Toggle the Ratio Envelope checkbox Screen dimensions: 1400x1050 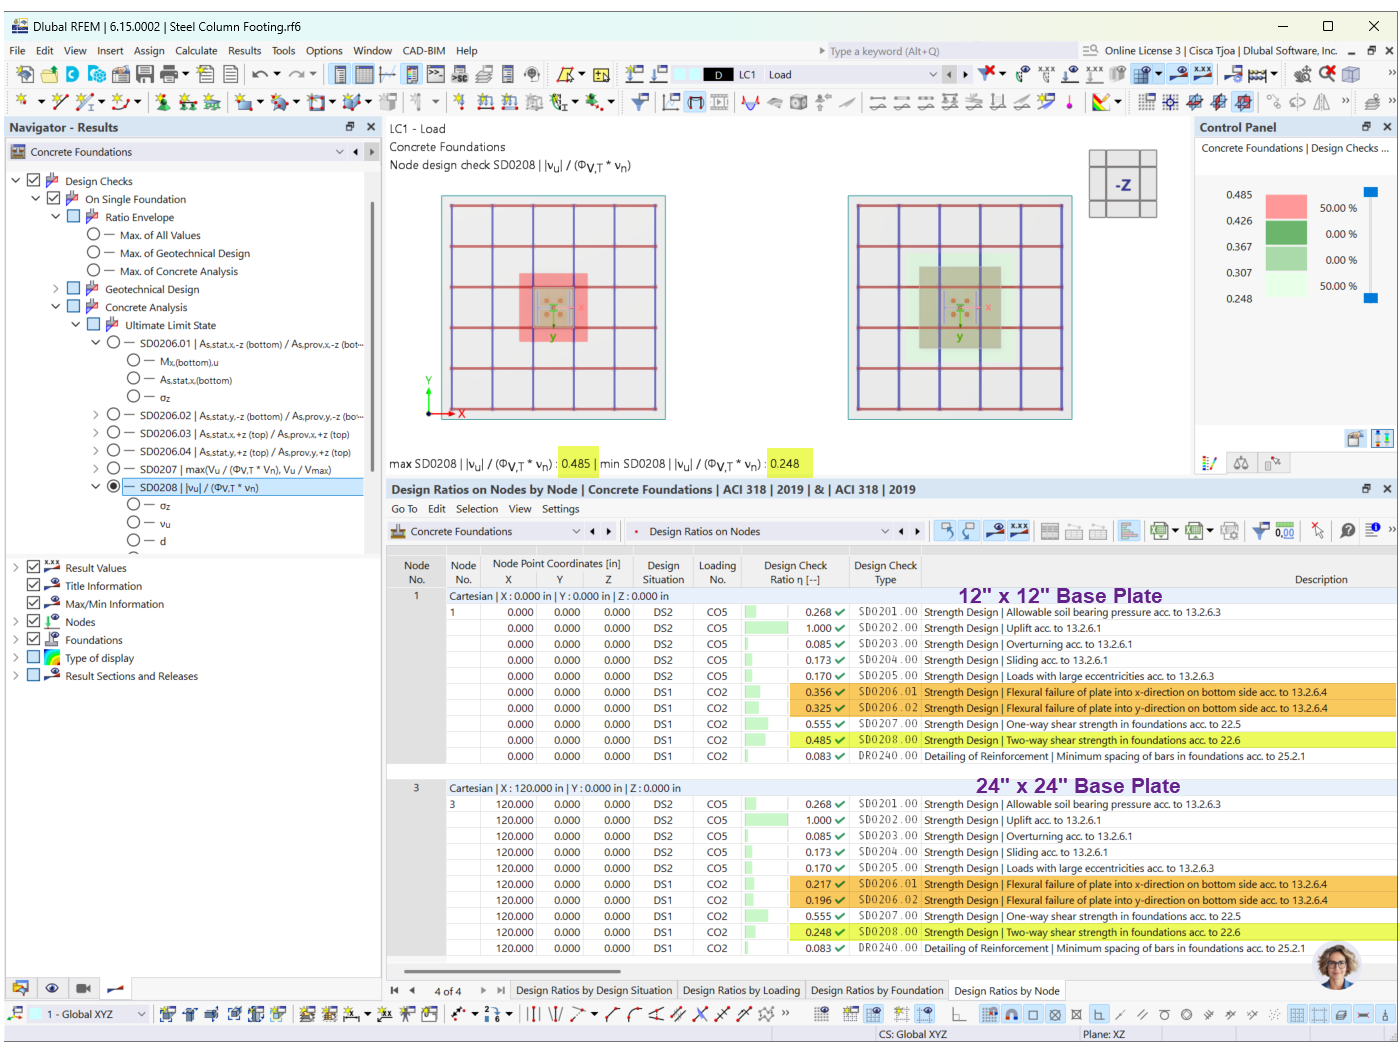[74, 217]
